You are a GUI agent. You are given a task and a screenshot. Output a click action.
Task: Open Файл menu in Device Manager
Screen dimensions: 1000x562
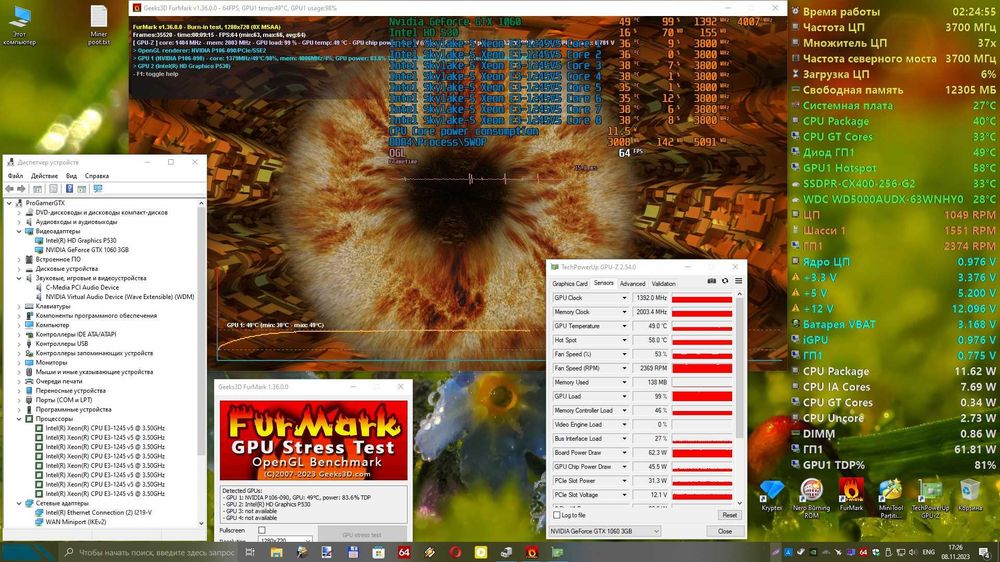point(15,176)
